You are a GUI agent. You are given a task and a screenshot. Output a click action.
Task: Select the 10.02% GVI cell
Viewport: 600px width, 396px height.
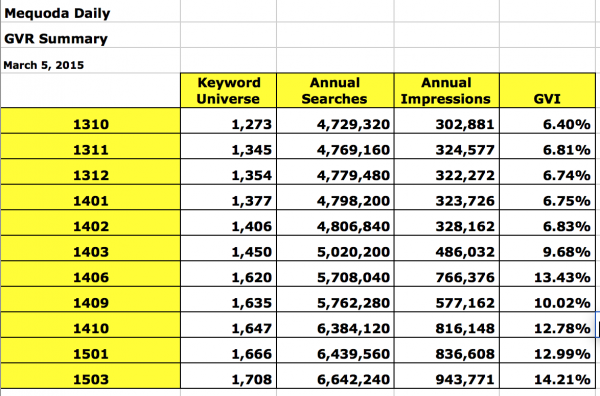click(x=548, y=299)
